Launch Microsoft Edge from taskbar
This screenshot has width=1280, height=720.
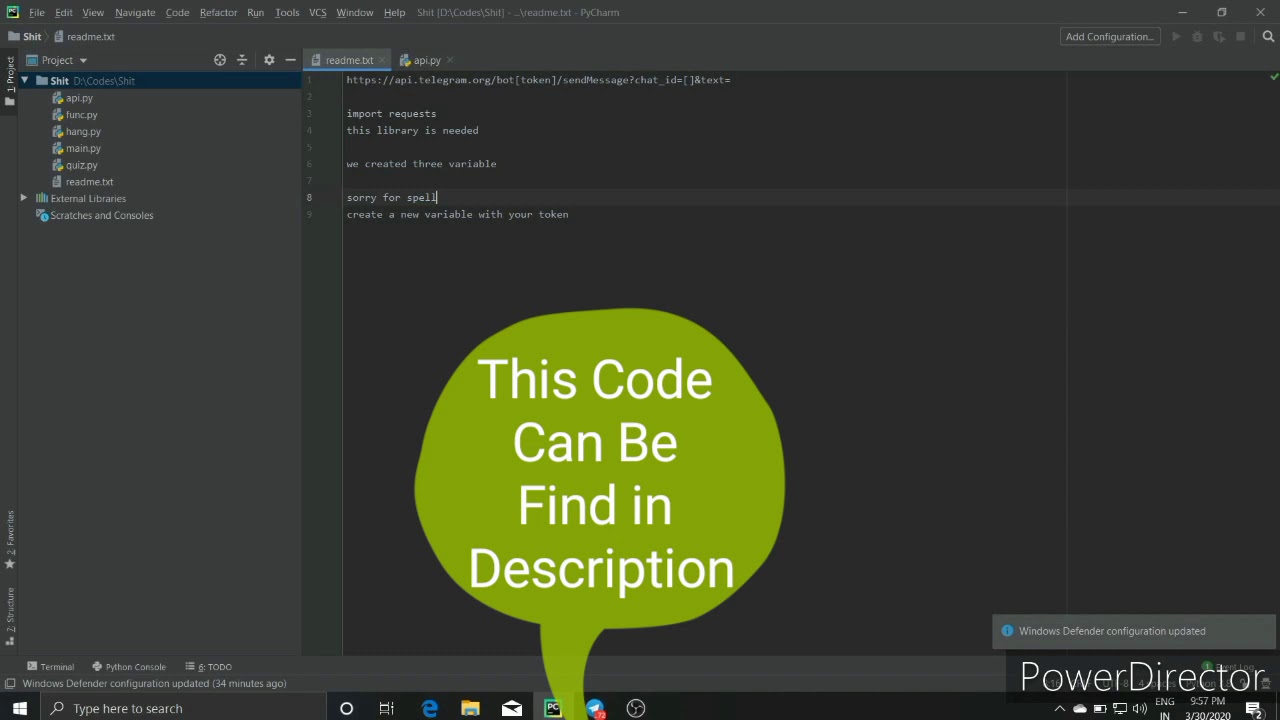pyautogui.click(x=430, y=708)
